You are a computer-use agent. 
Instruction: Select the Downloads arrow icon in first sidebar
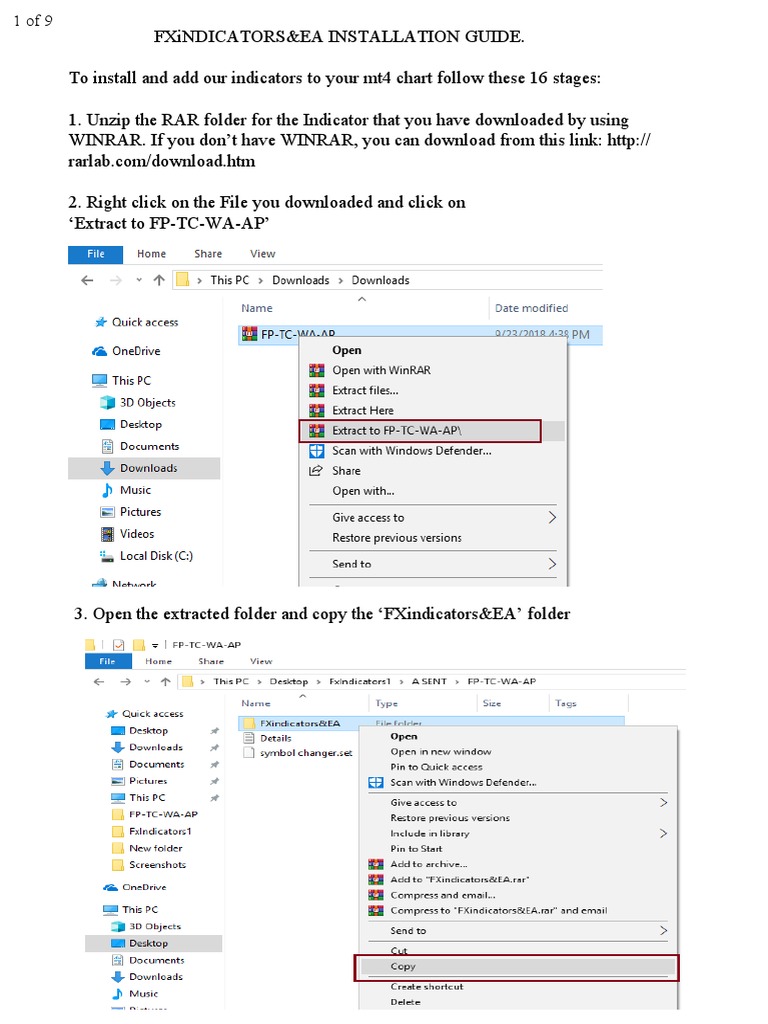[107, 468]
